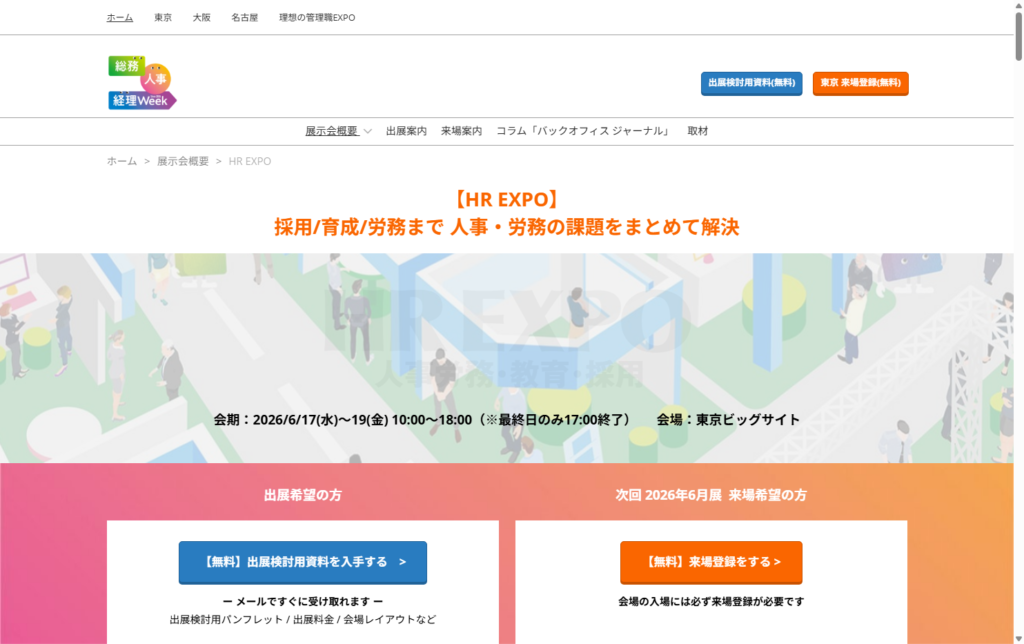Open コラム「バックオフィス ジャーナル」 page
The height and width of the screenshot is (644, 1024).
[x=584, y=131]
